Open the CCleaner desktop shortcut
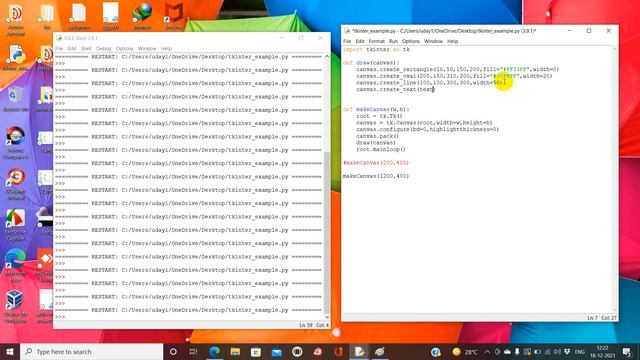Viewport: 640px width, 360px height. (x=16, y=184)
